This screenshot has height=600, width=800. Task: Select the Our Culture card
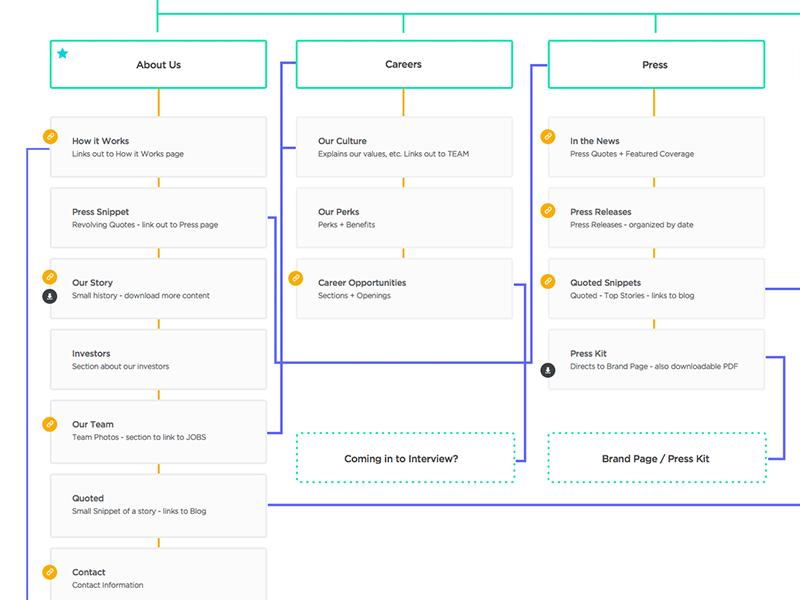[404, 147]
